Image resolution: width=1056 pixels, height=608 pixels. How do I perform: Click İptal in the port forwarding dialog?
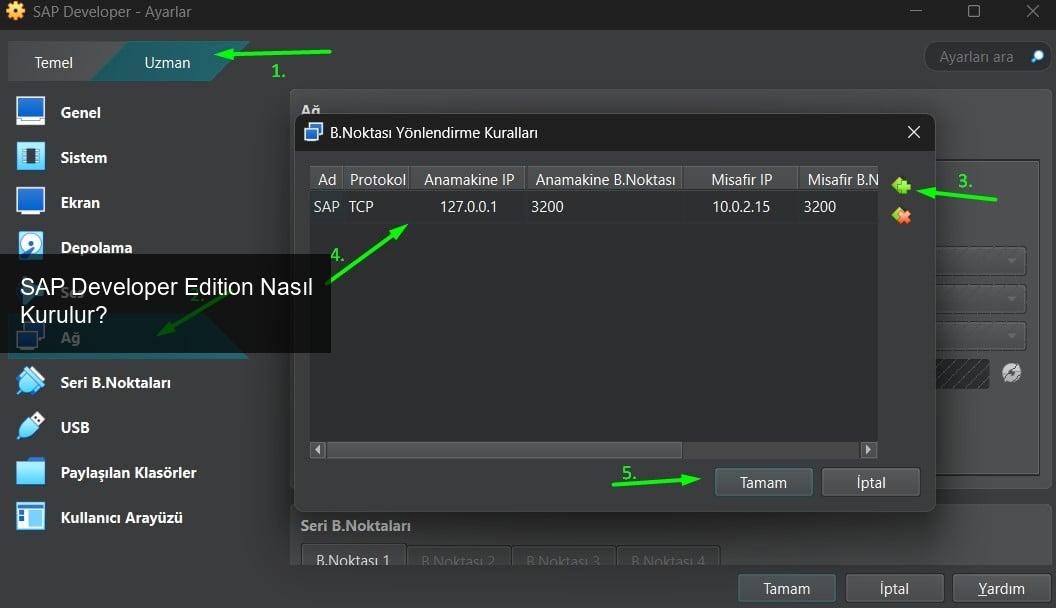point(870,482)
